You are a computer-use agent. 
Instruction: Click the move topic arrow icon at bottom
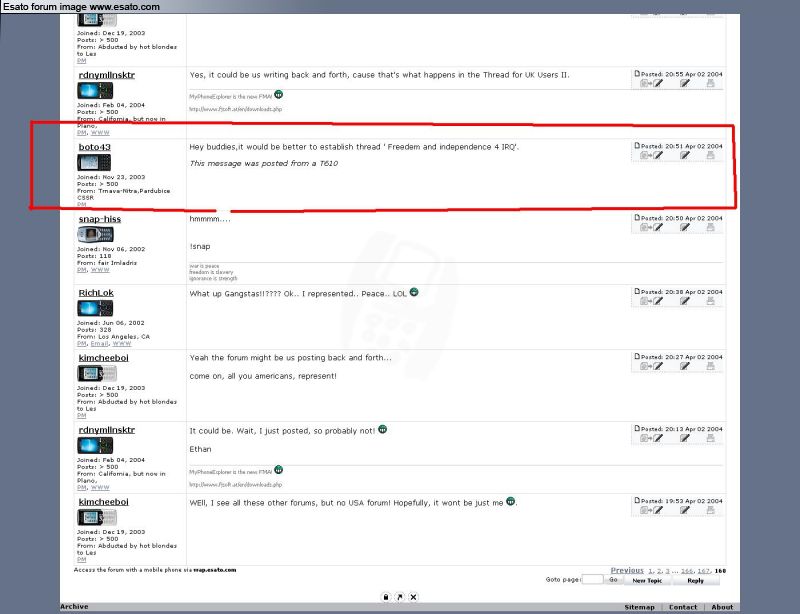tap(400, 597)
